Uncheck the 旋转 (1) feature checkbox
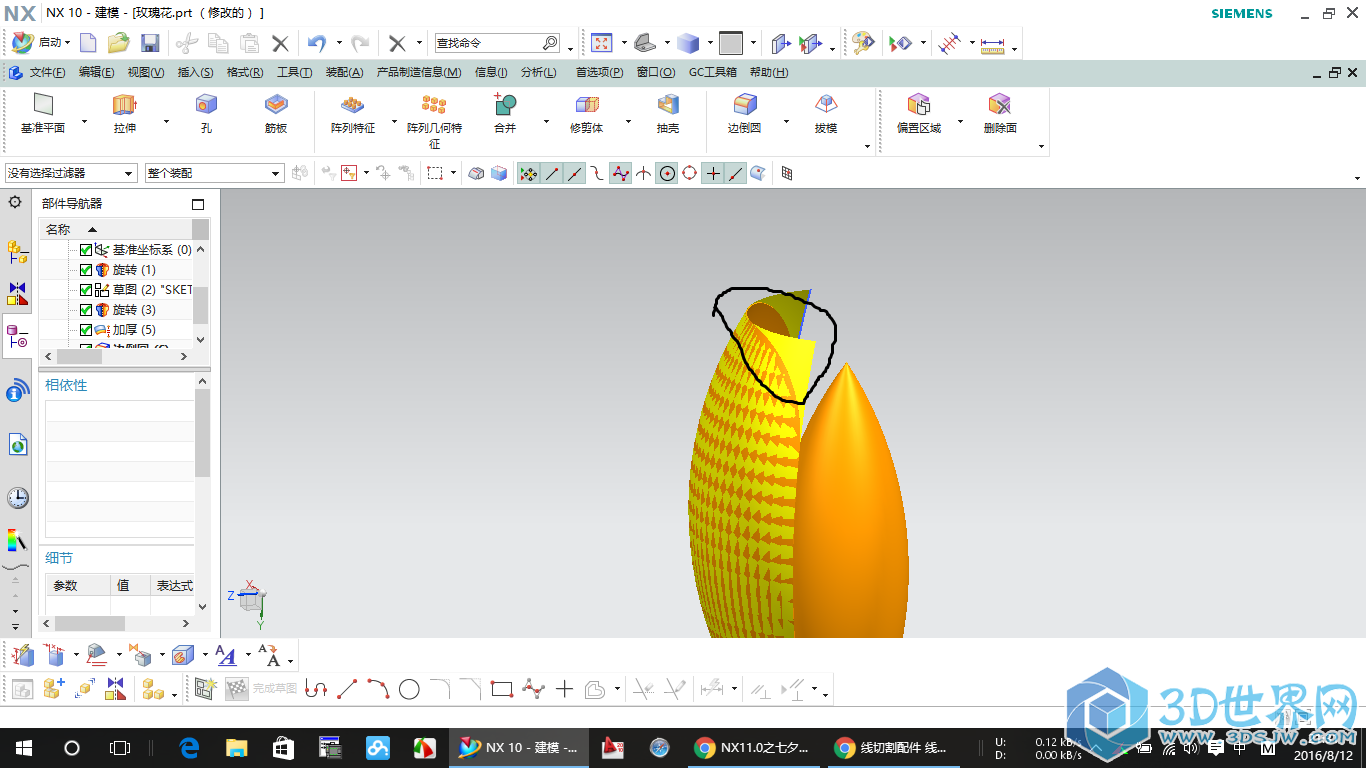The width and height of the screenshot is (1366, 768). point(86,270)
